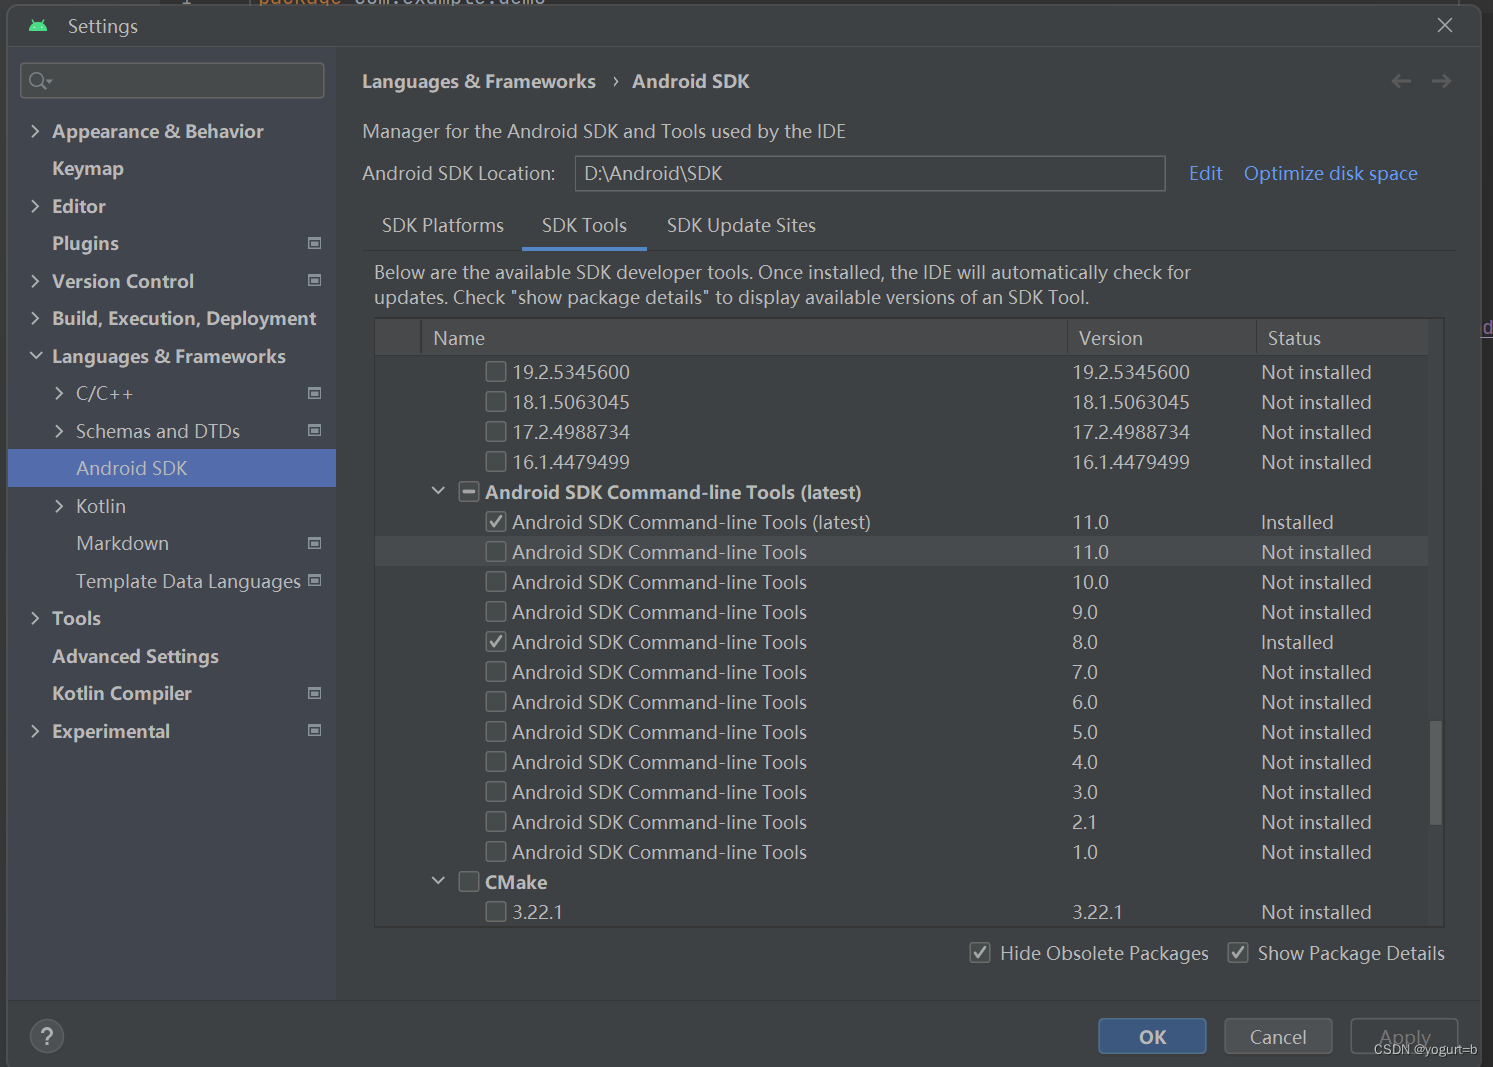Click the Android SDK Location field
The height and width of the screenshot is (1067, 1493).
click(870, 173)
